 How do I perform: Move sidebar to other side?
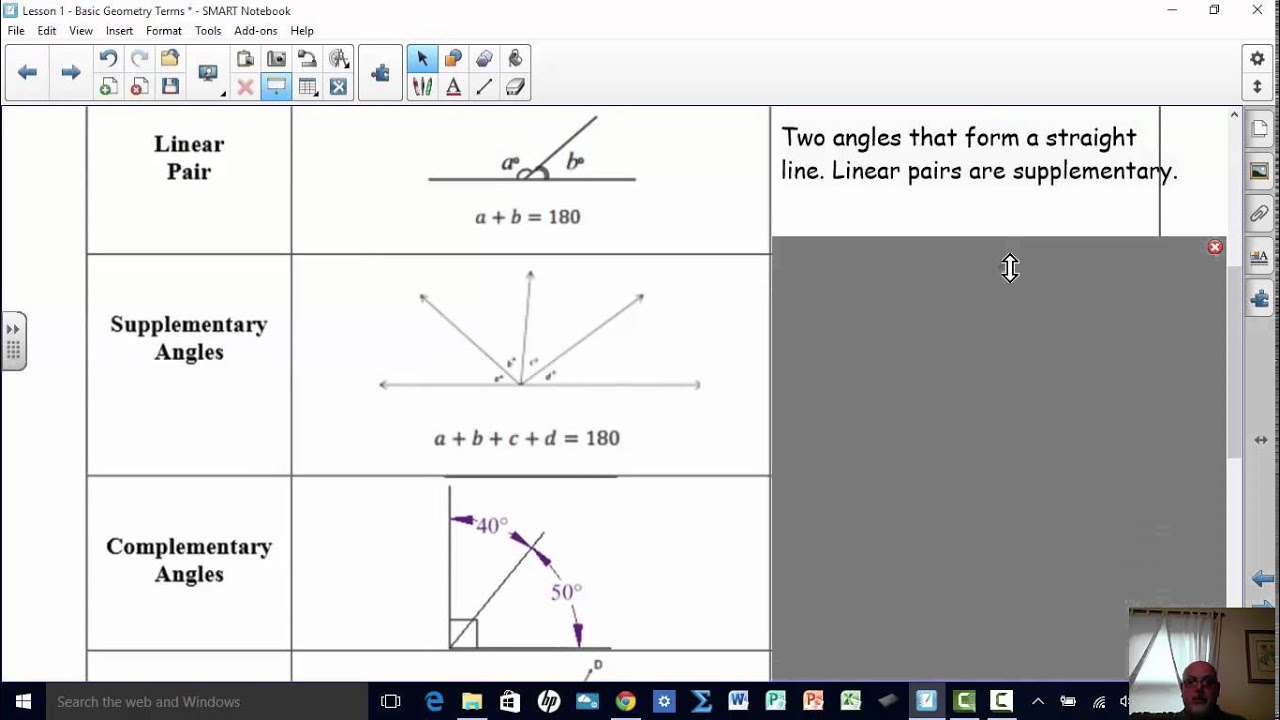coord(1260,440)
